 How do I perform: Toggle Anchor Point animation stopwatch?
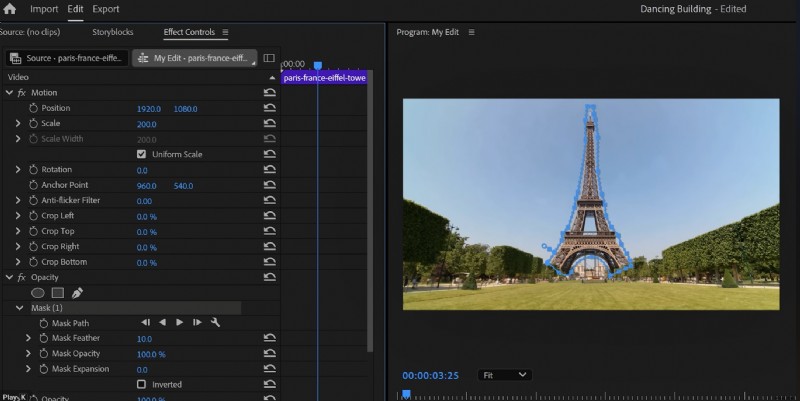coord(33,185)
